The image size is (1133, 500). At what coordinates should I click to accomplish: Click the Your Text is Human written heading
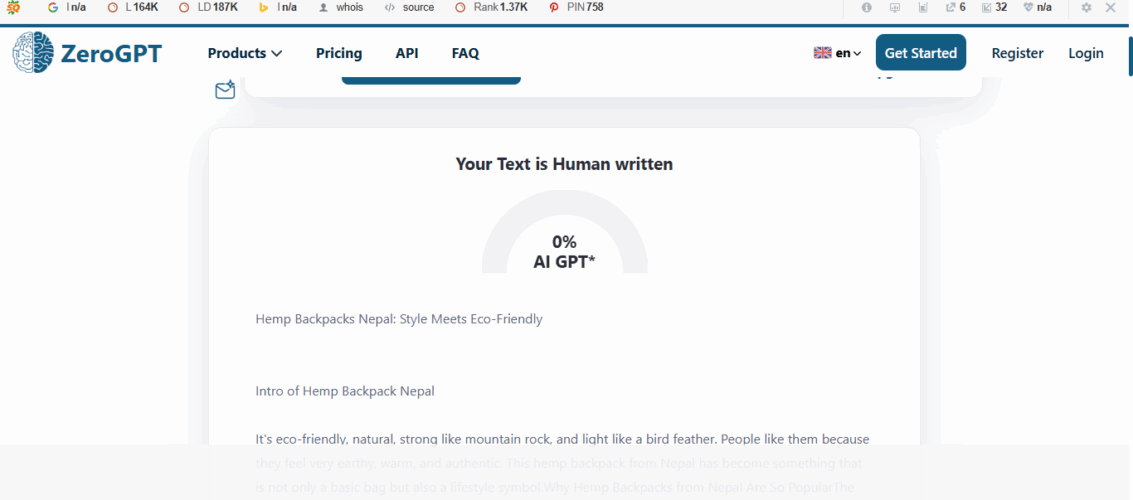(564, 164)
